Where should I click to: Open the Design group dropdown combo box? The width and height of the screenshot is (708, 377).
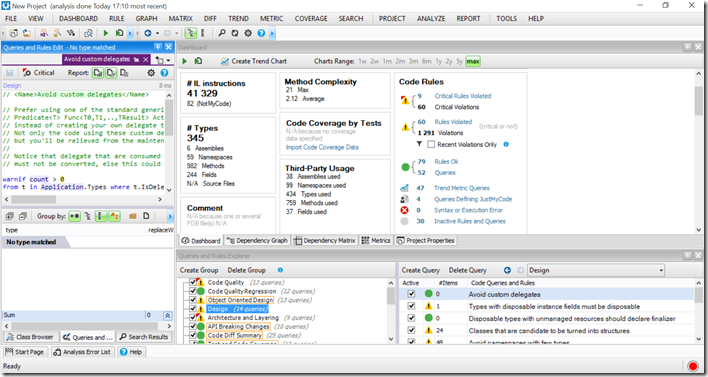tap(596, 270)
